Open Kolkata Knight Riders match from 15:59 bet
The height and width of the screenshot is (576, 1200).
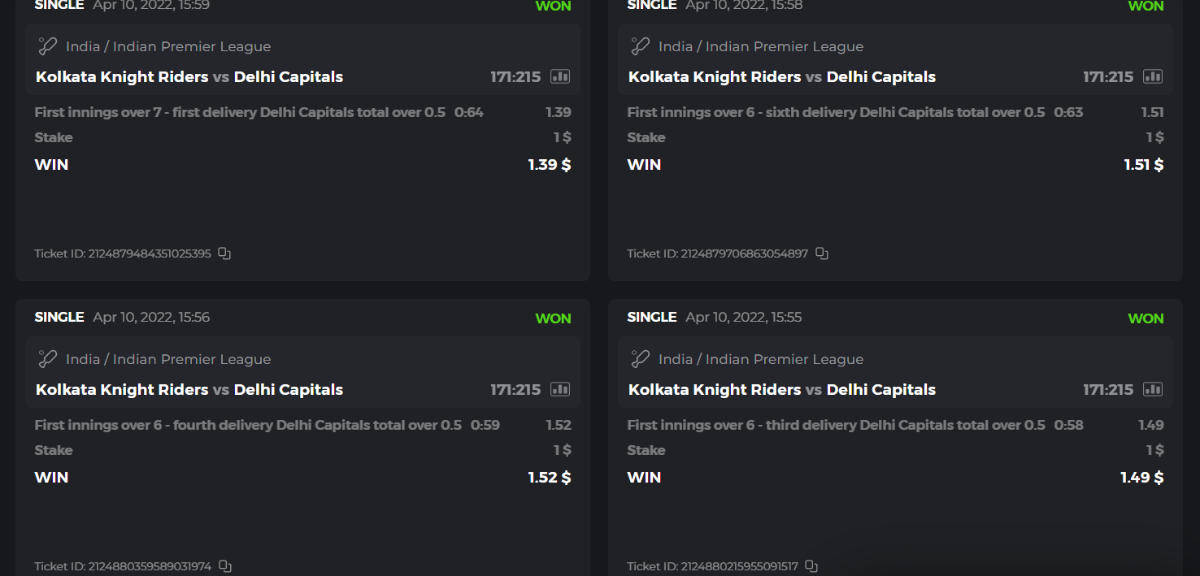pos(122,77)
